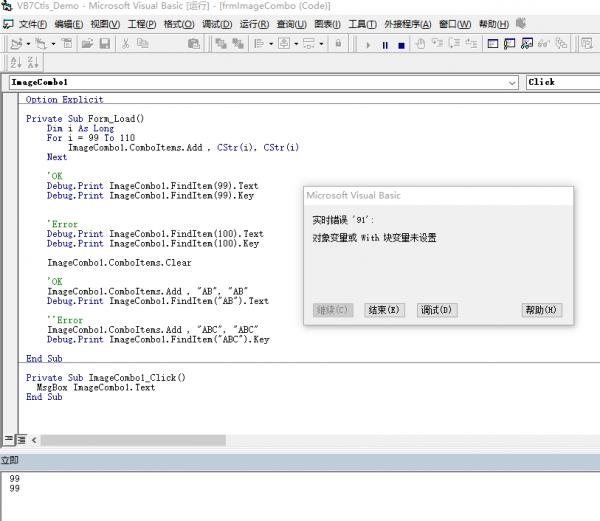The image size is (600, 521).
Task: Click the Bring to Front icon
Action: (221, 44)
